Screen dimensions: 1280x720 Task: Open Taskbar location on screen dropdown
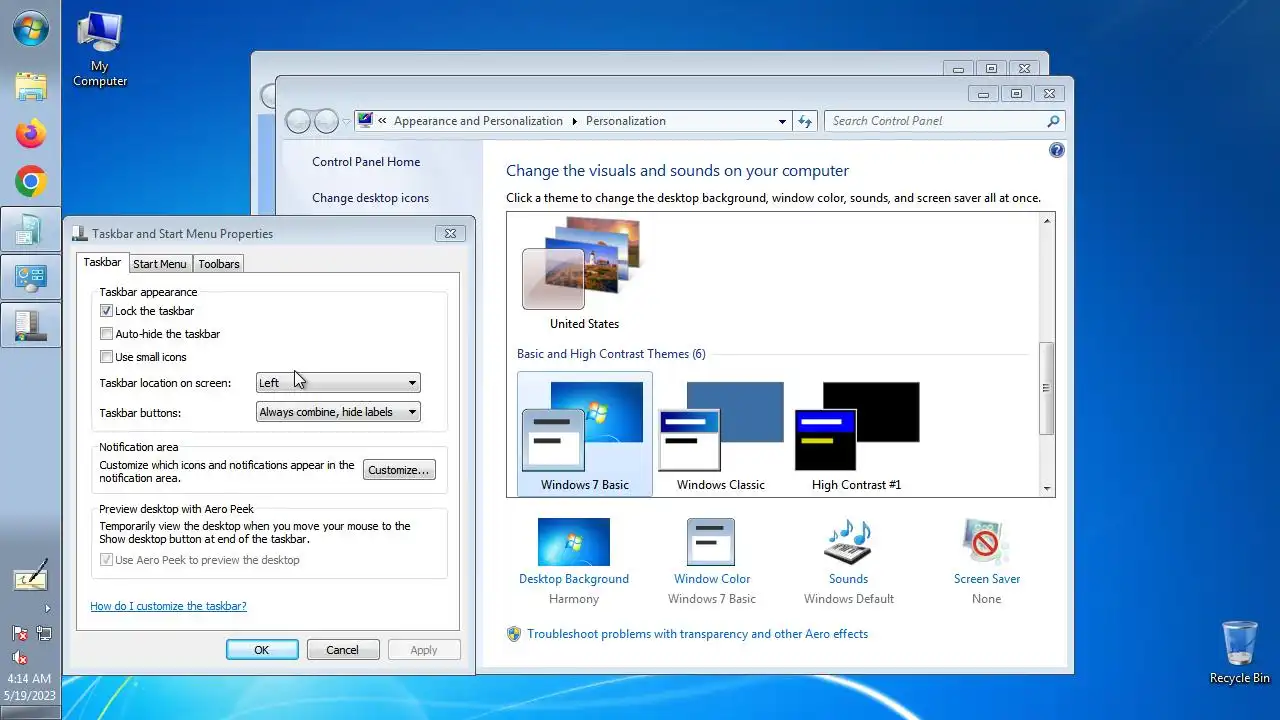tap(338, 383)
